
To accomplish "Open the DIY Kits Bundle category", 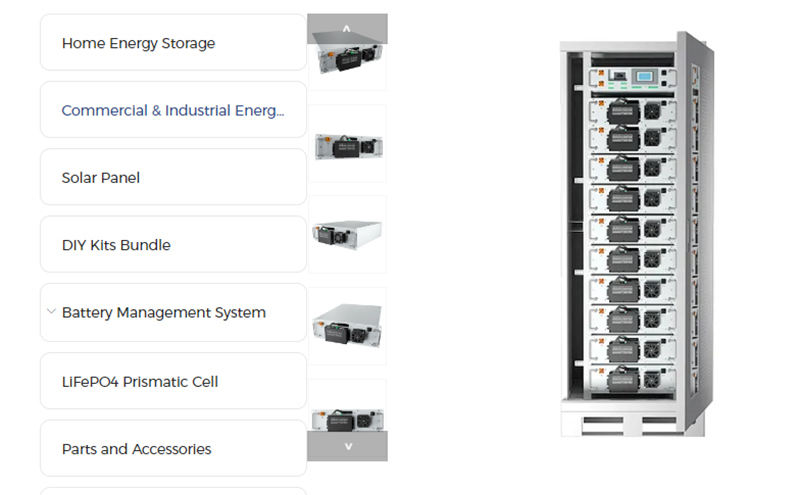I will (172, 245).
